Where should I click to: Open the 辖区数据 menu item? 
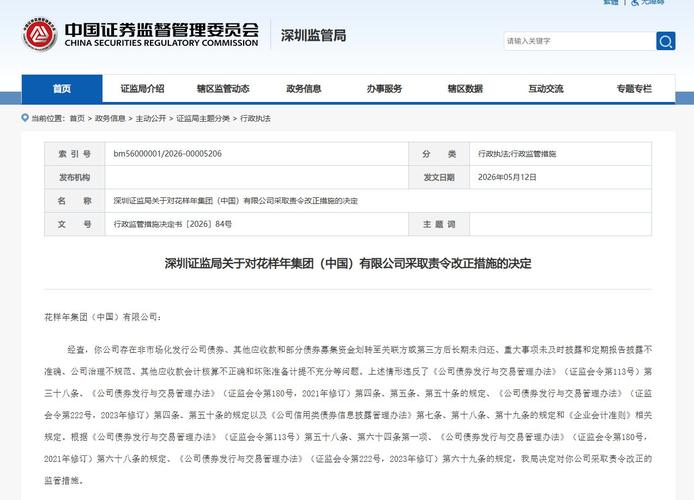tap(465, 88)
